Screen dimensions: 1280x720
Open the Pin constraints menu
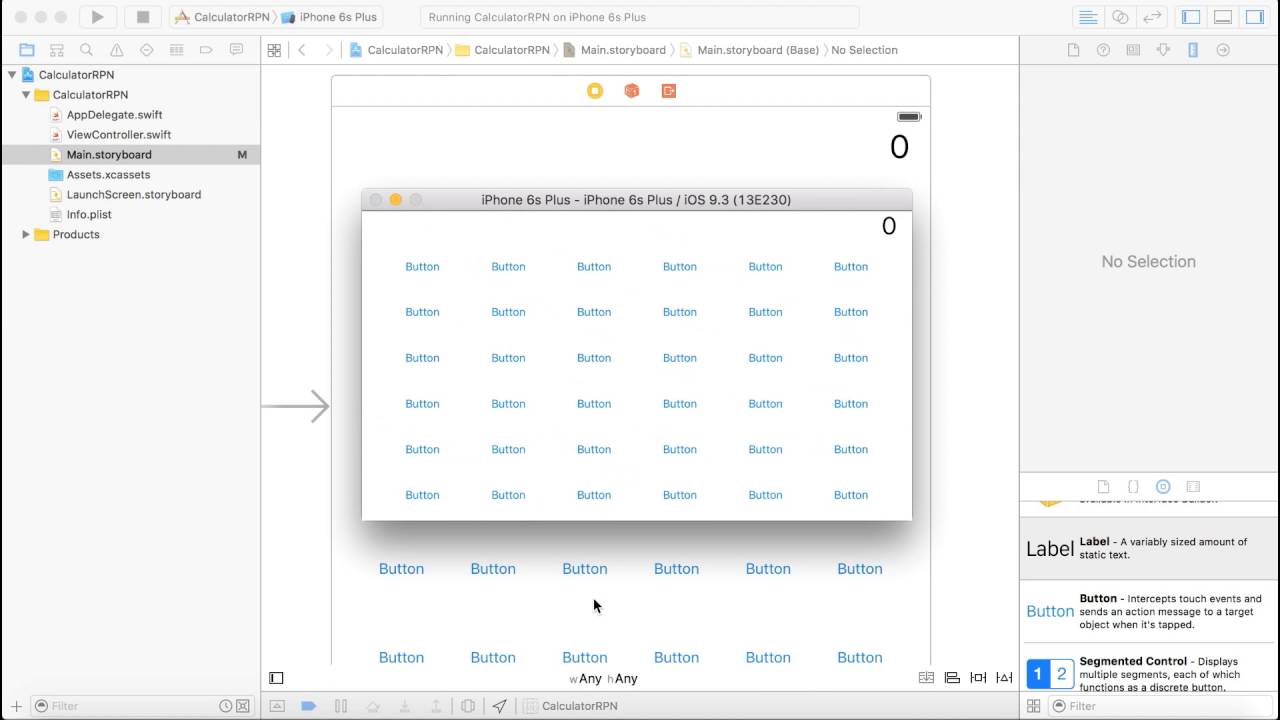pos(979,678)
